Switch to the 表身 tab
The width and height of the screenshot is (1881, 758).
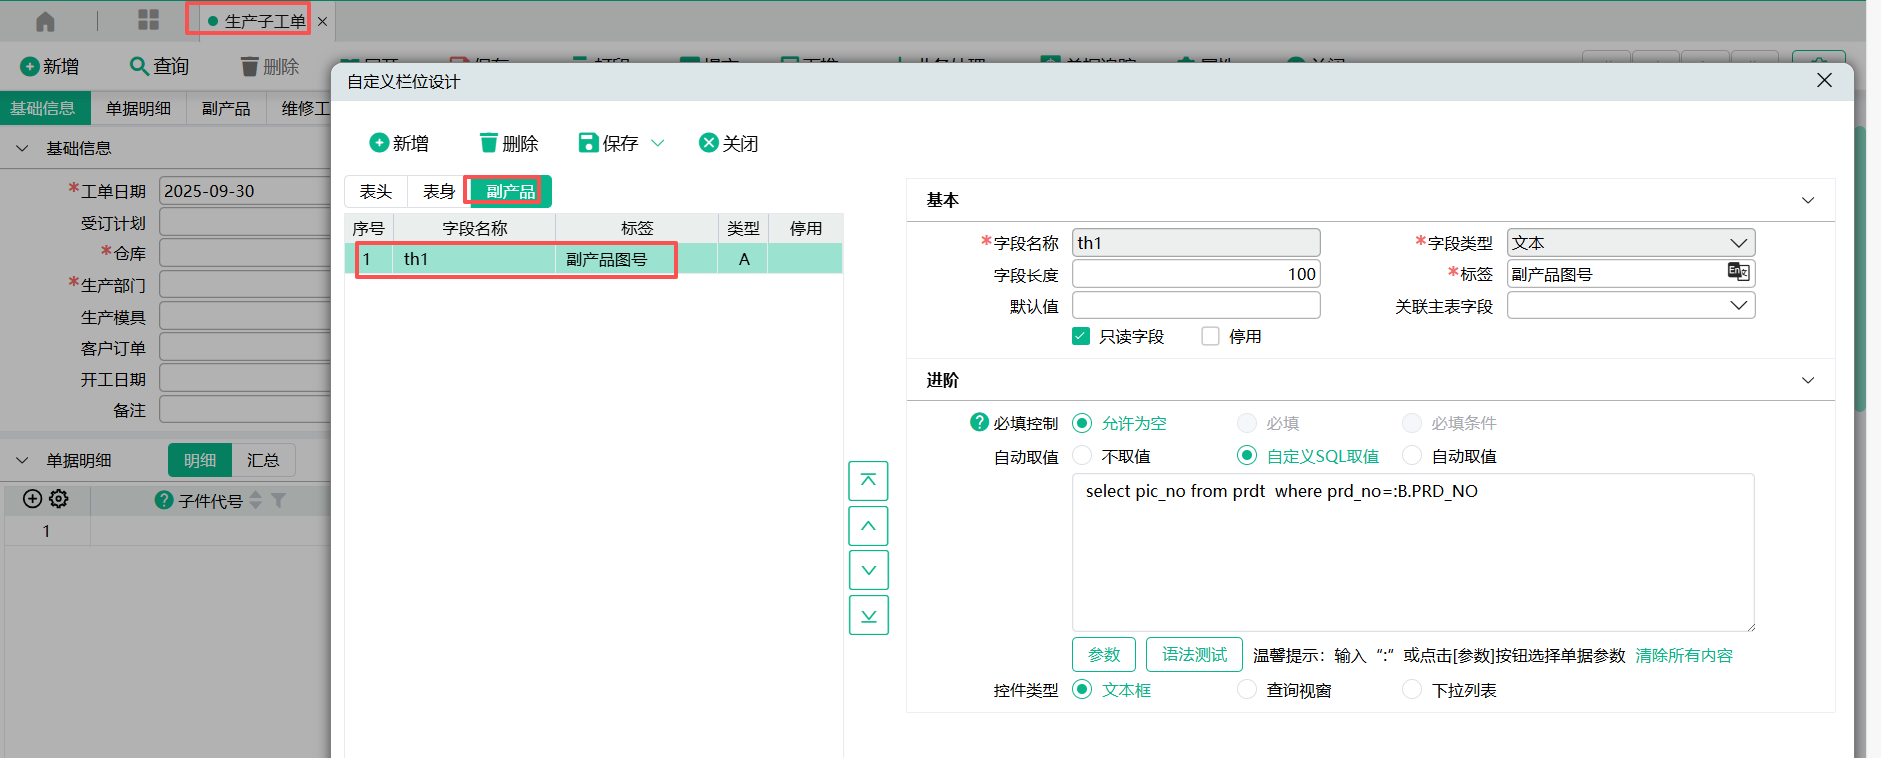click(438, 191)
